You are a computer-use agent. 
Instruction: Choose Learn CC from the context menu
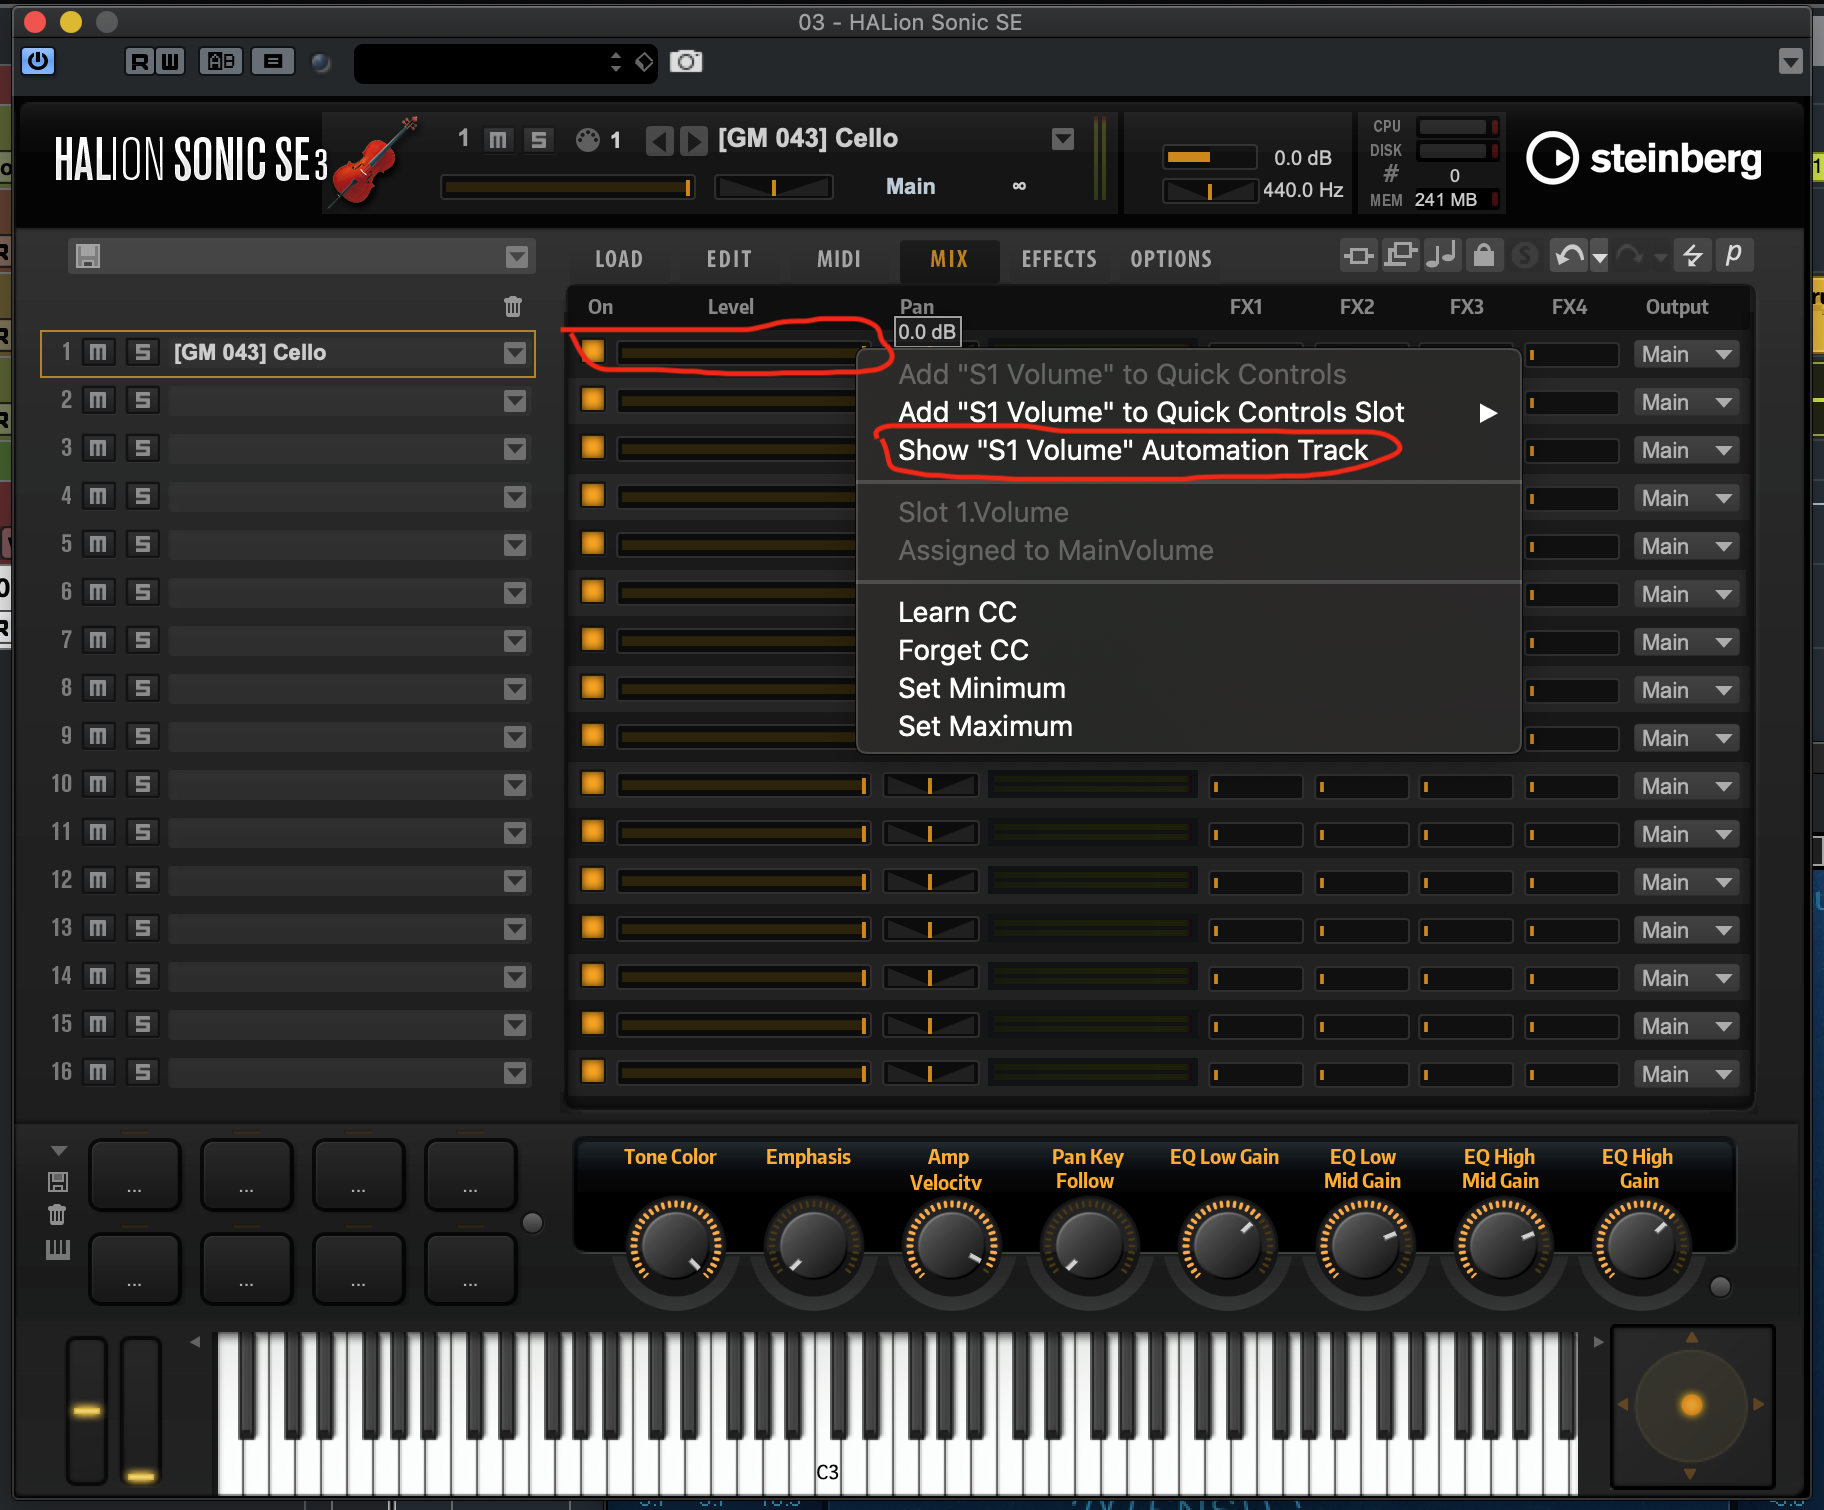click(957, 612)
